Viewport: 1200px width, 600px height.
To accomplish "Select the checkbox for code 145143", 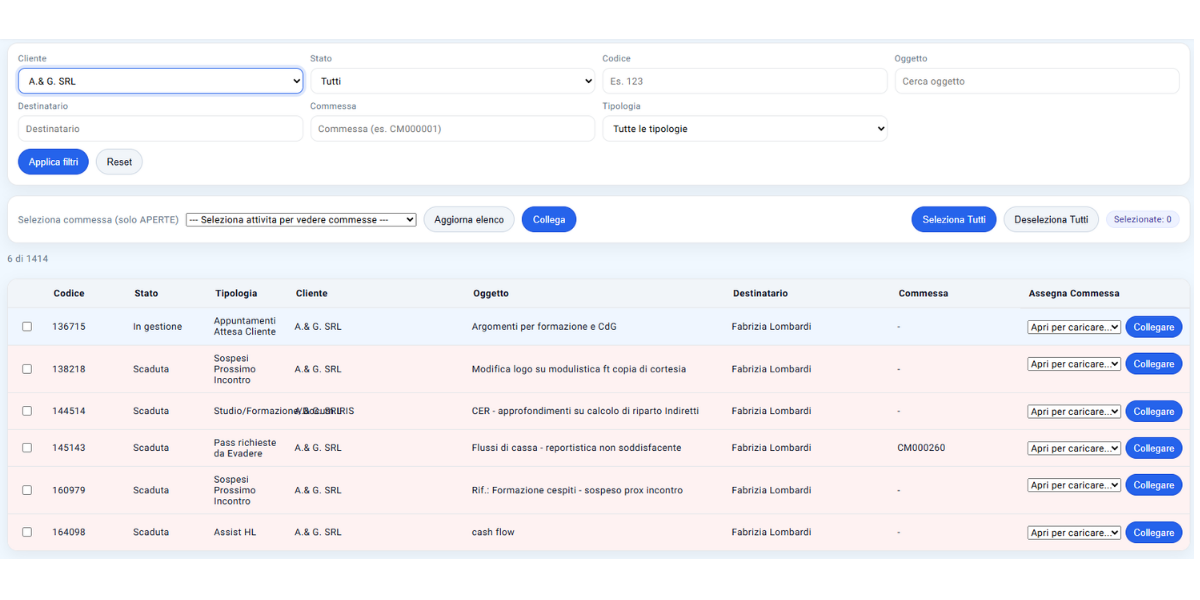I will pyautogui.click(x=27, y=448).
